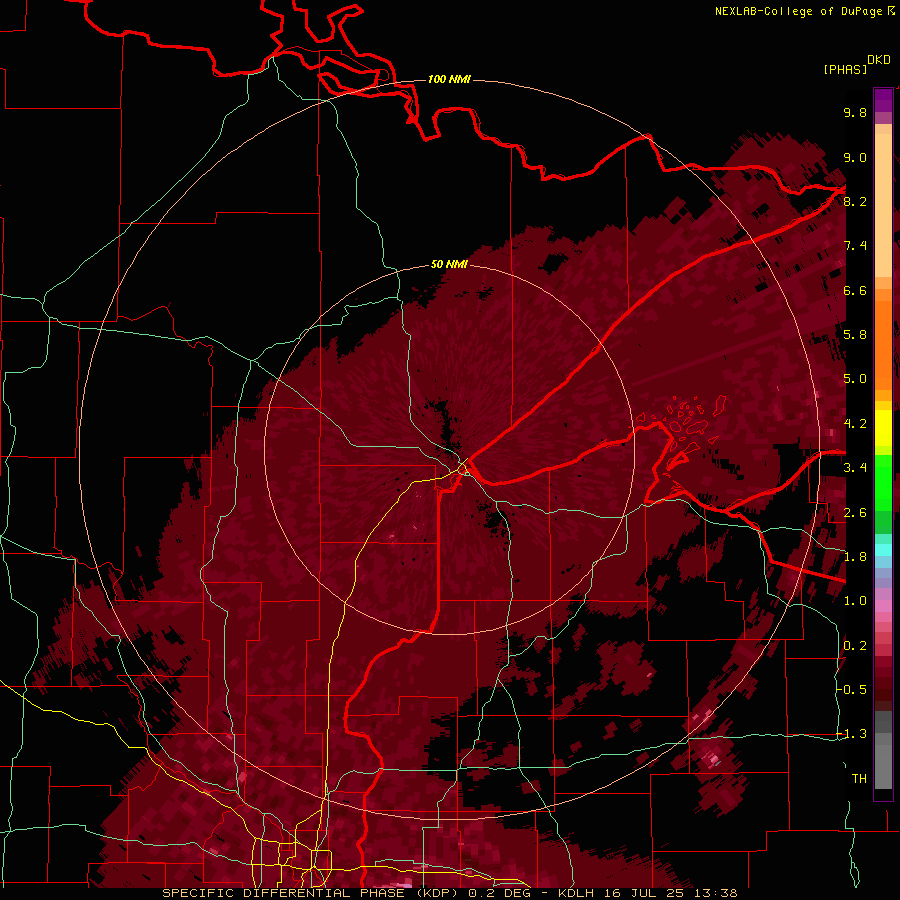Click the 1.8 legend value
The width and height of the screenshot is (900, 900).
[x=855, y=557]
